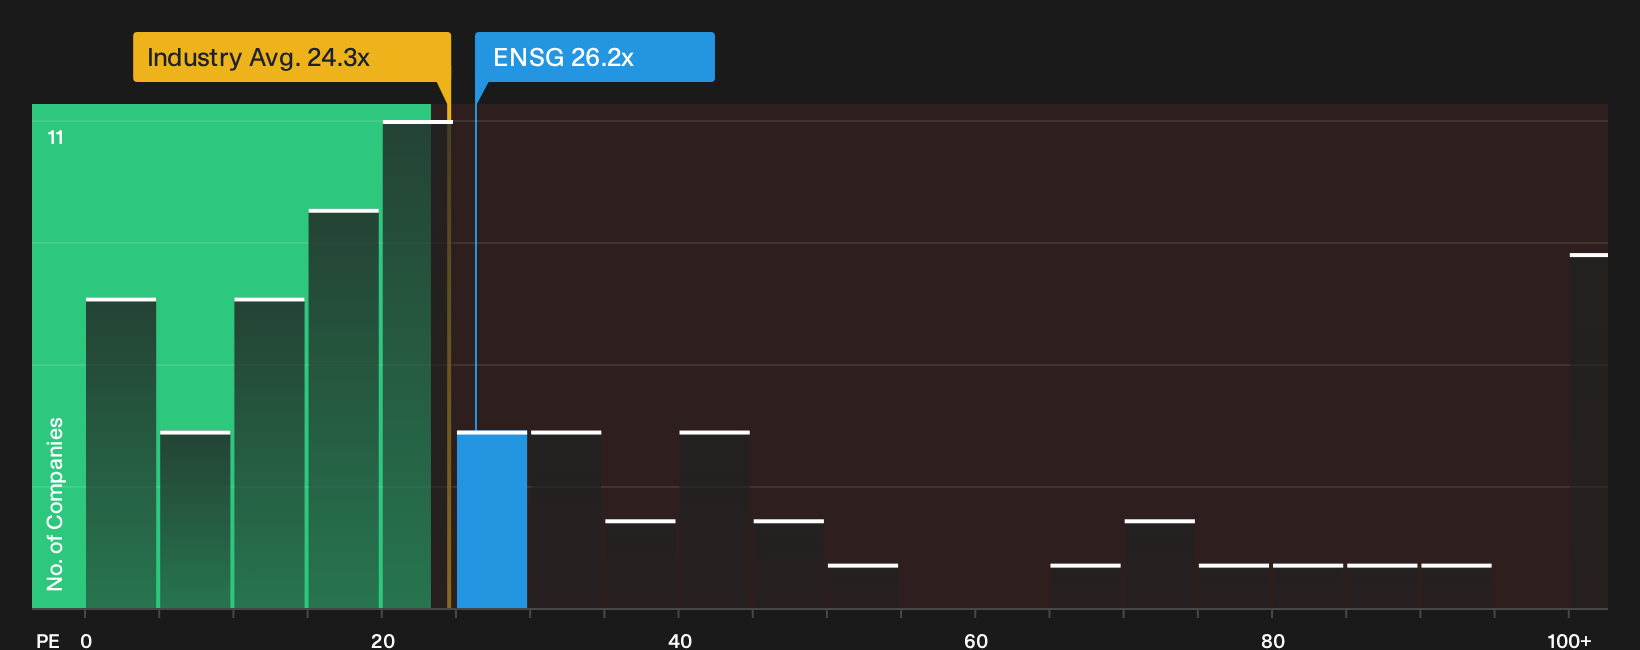1640x650 pixels.
Task: Select the 100+ PE bar at the right edge
Action: click(1589, 431)
